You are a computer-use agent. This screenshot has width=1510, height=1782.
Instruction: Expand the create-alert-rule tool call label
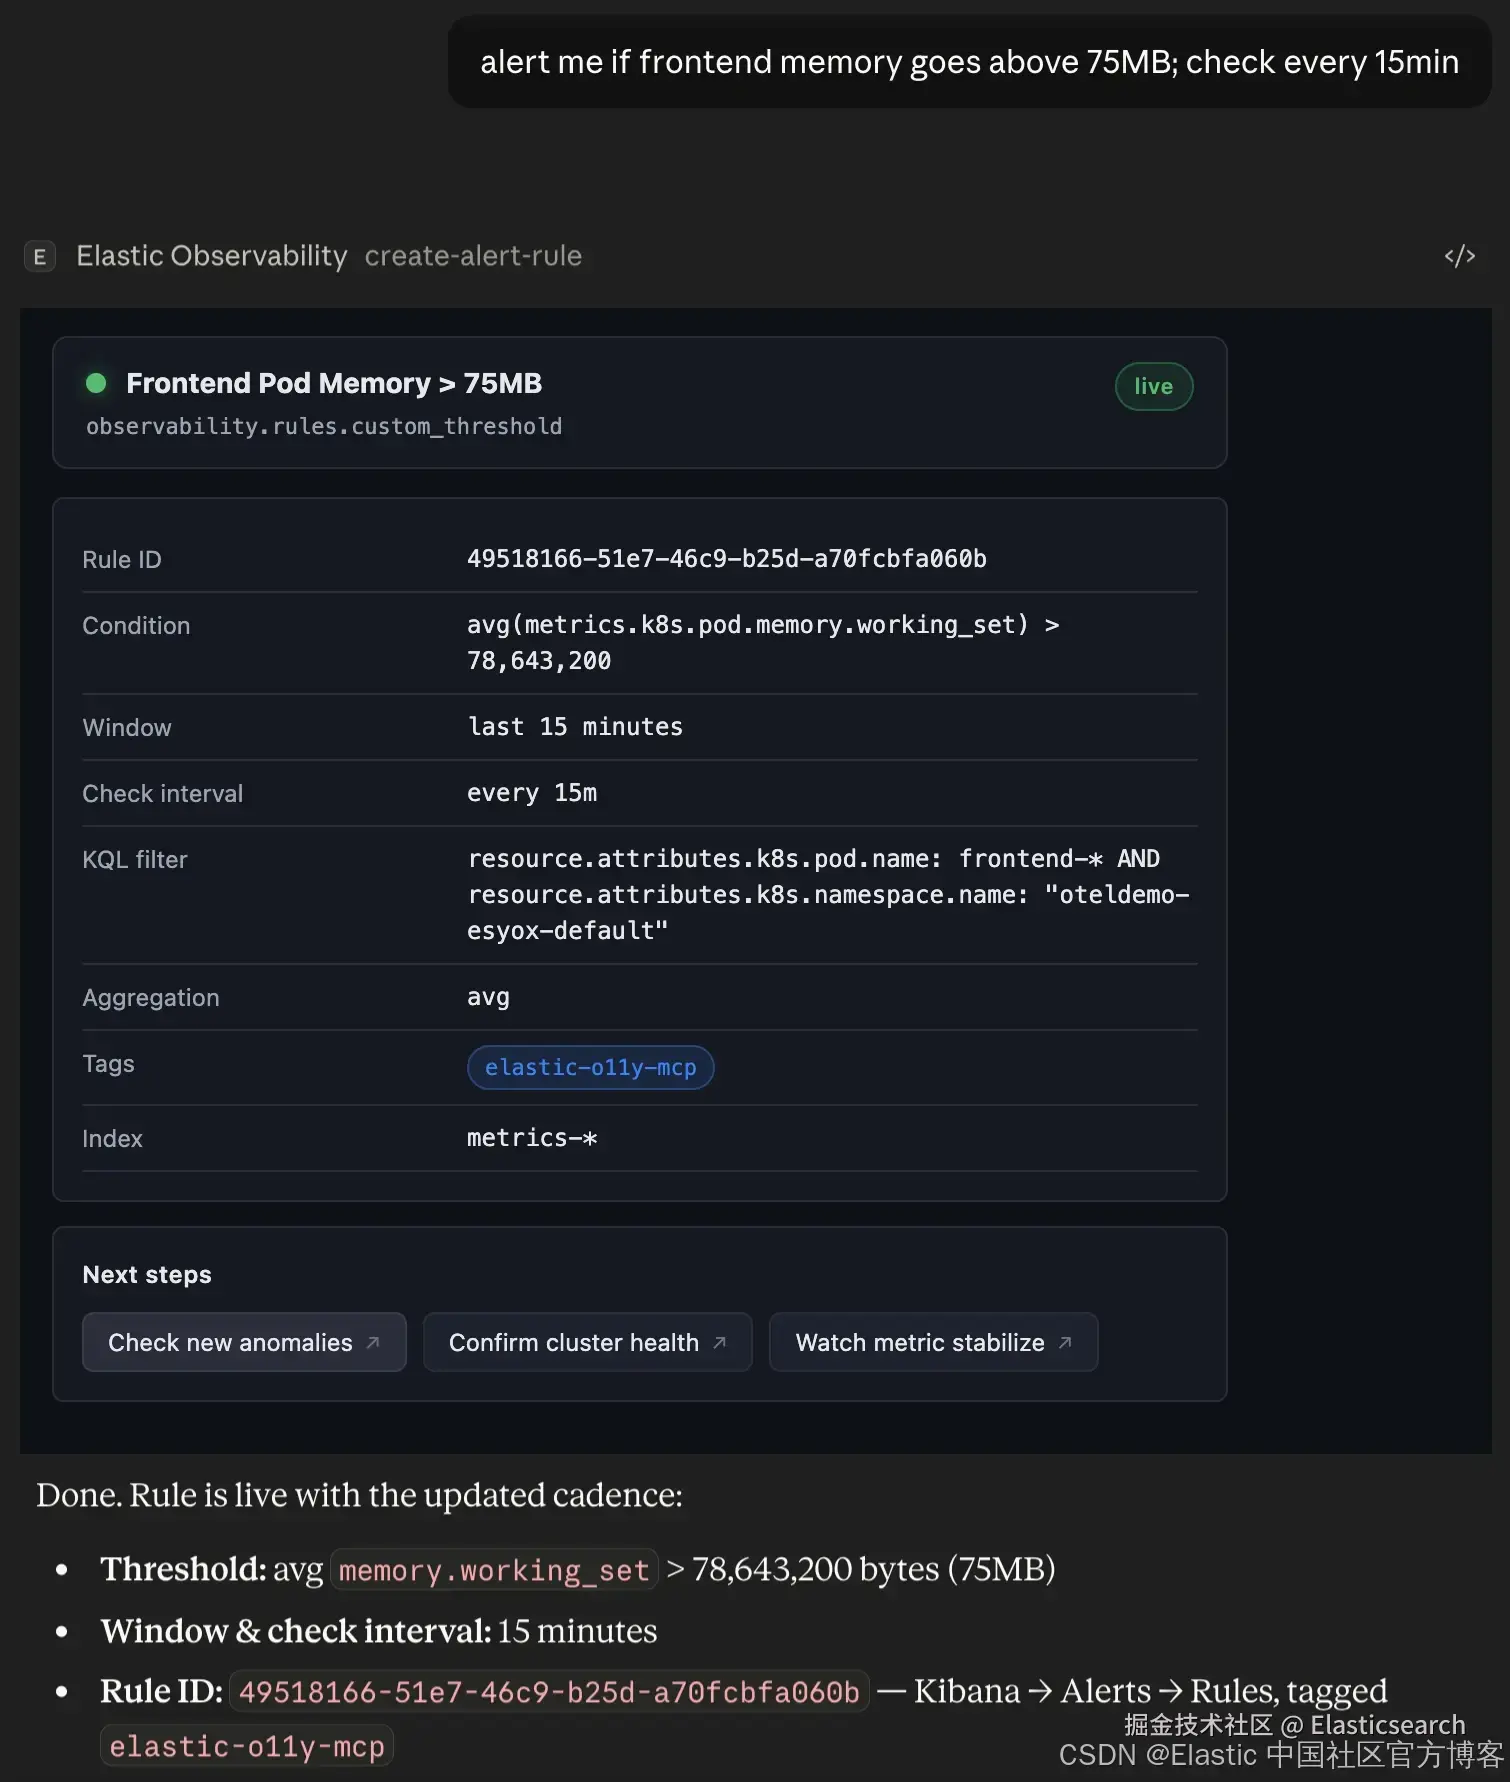point(473,256)
